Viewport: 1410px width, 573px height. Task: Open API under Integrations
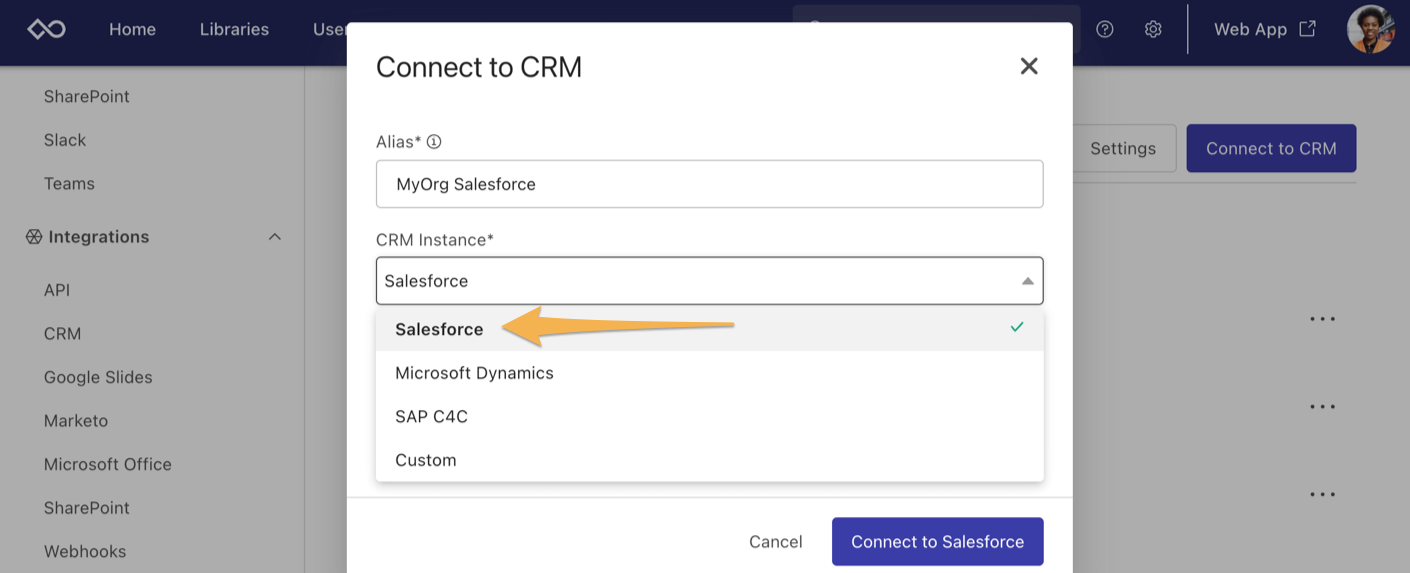(x=57, y=290)
